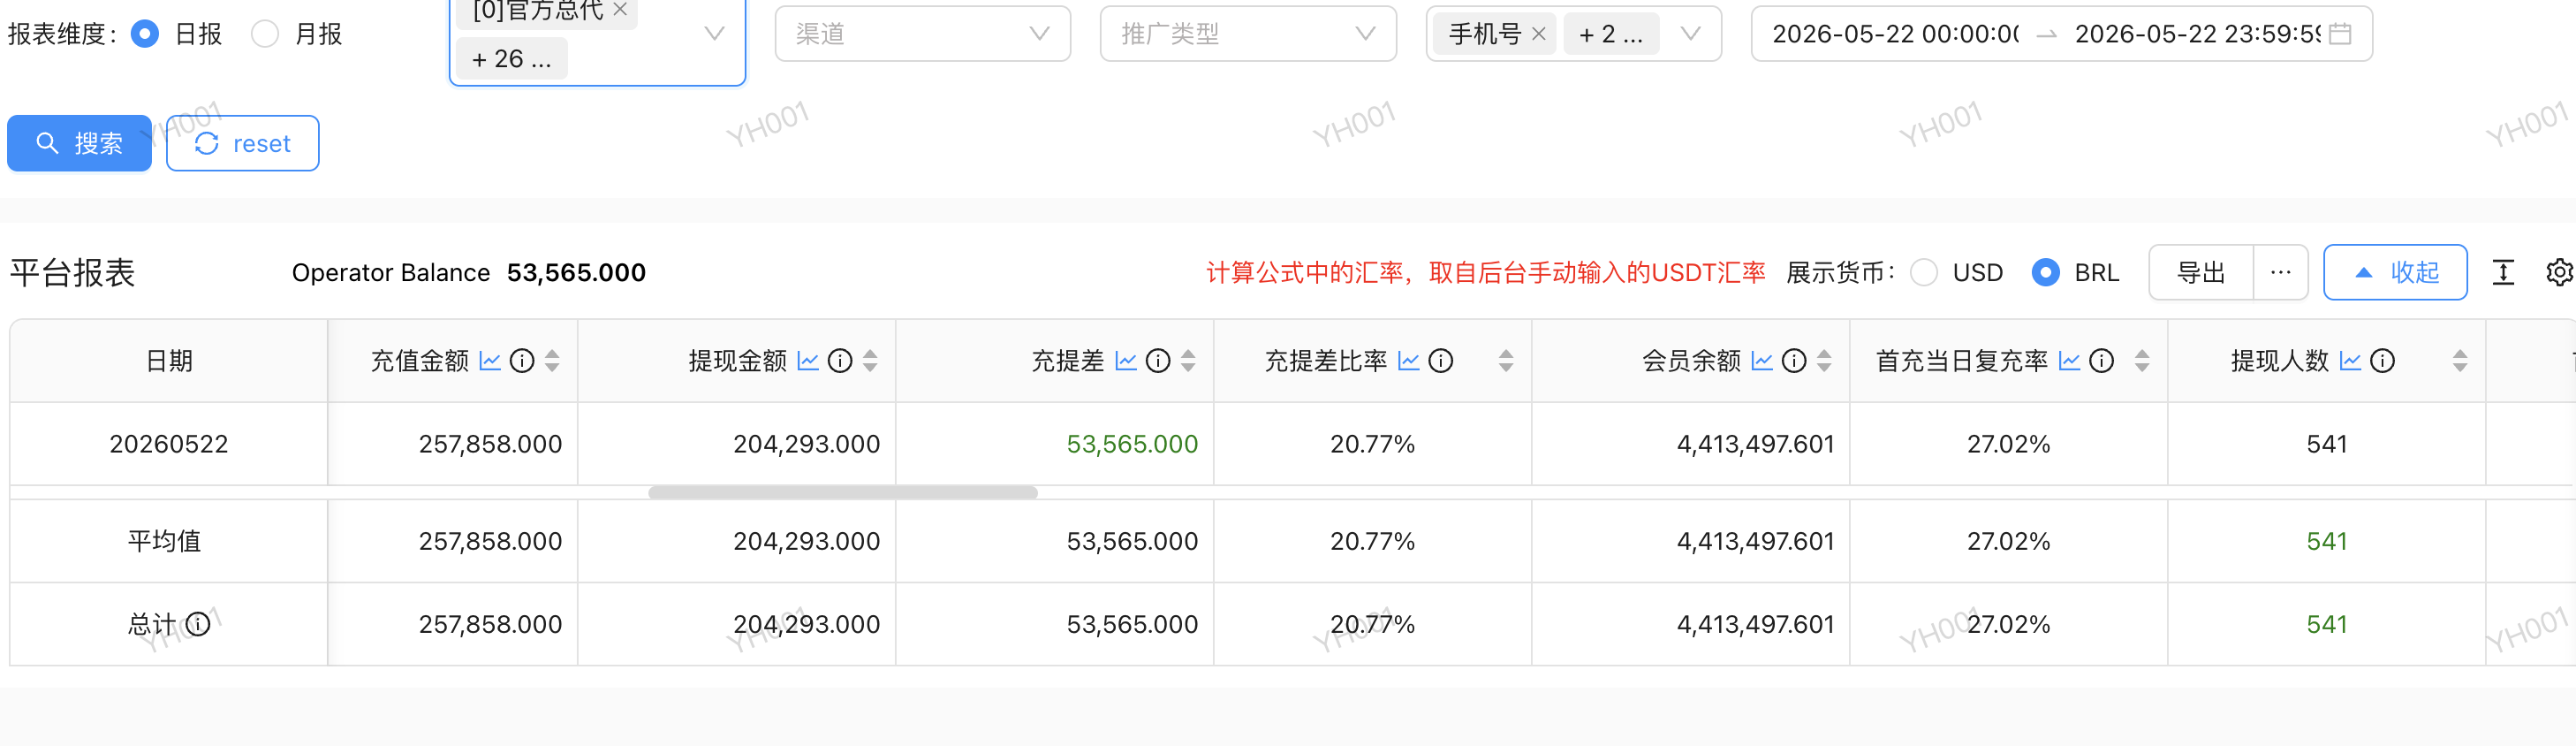Open the table column settings gear
Image resolution: width=2576 pixels, height=746 pixels.
pos(2559,272)
